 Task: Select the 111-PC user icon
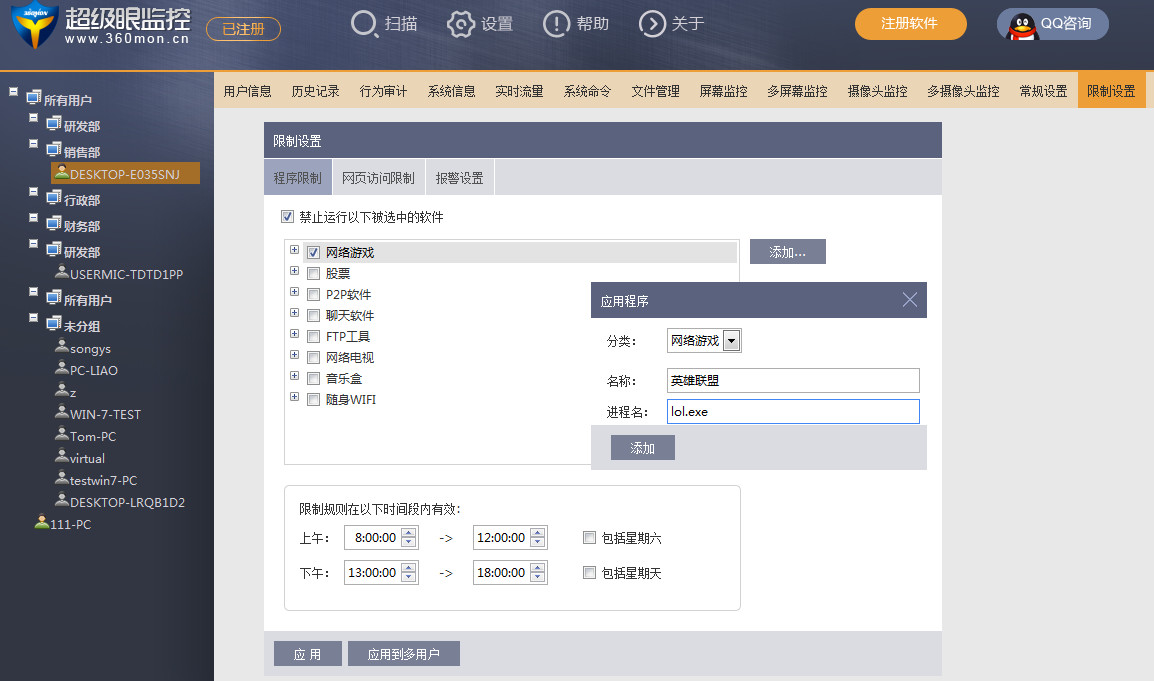[42, 523]
